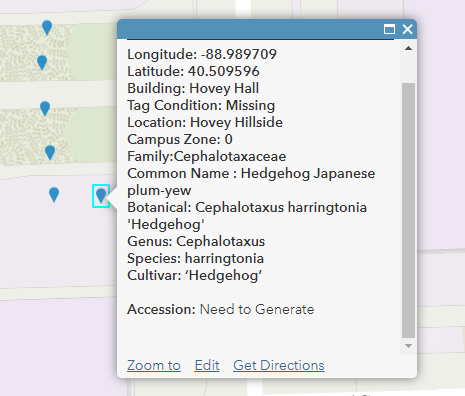Screen dimensions: 465x396
Task: Select the pin left of highlighted pin
Action: [54, 195]
